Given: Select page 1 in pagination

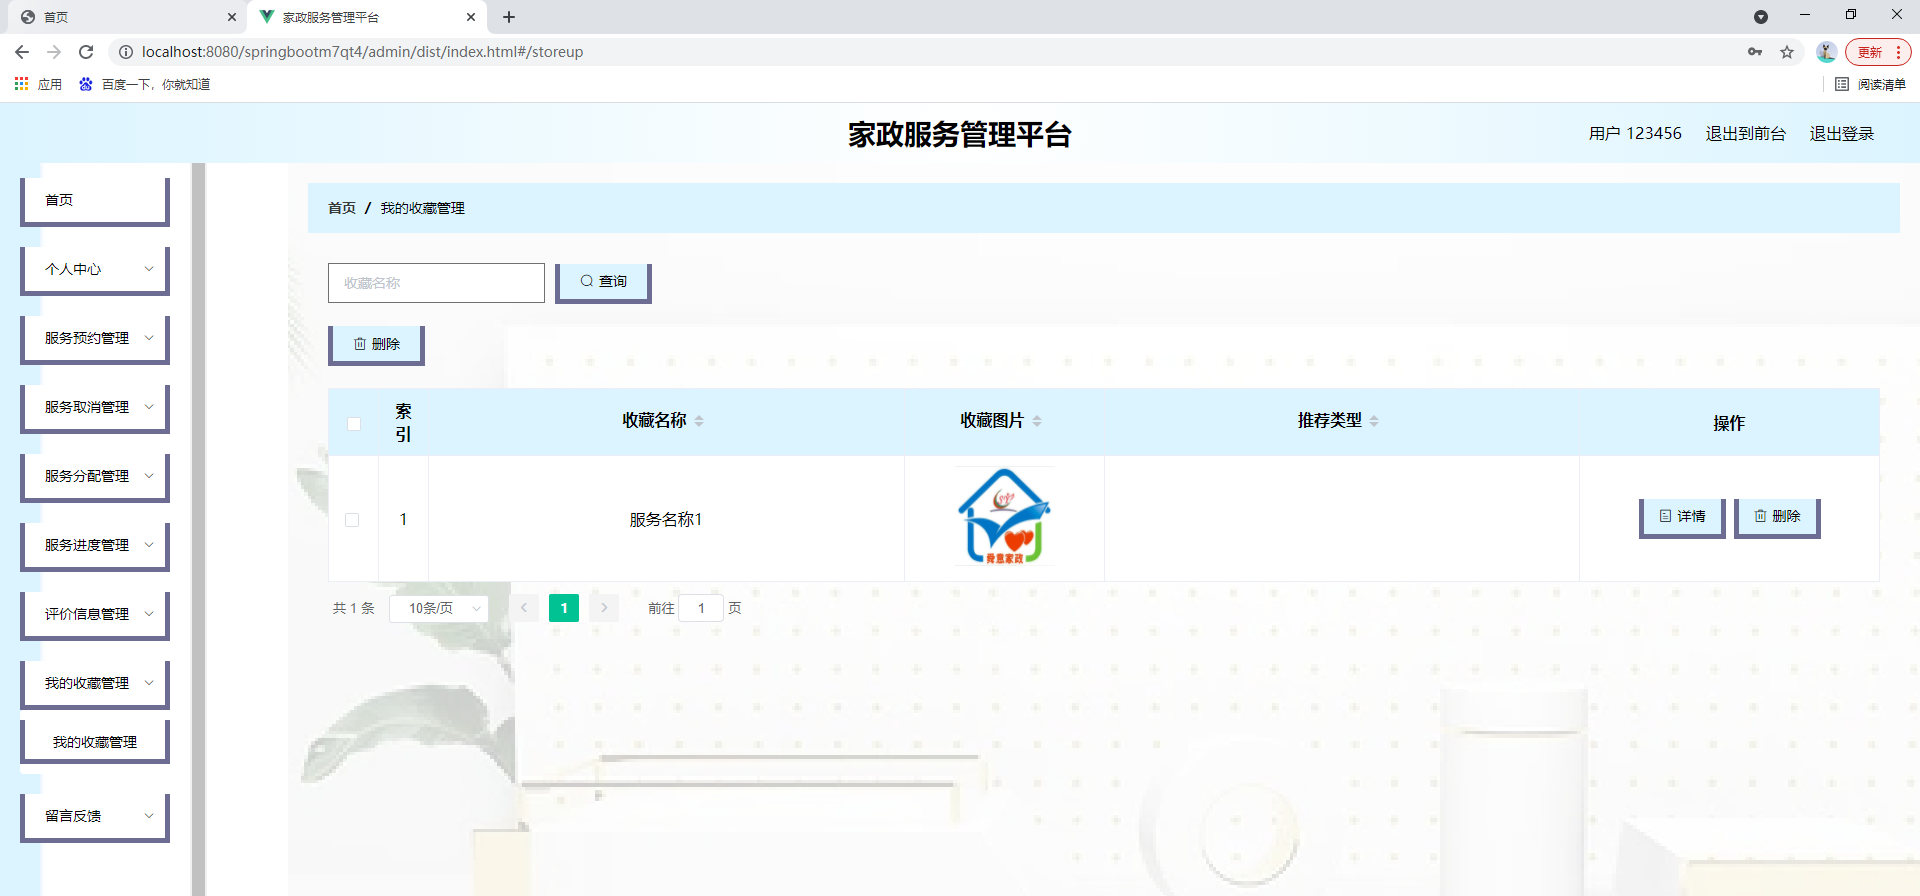Looking at the screenshot, I should click(x=564, y=608).
